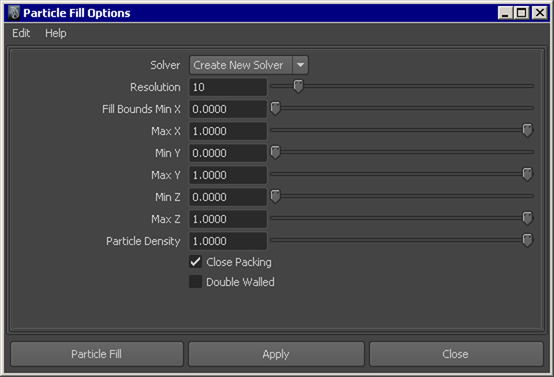Click the Solver dropdown arrow
Screen dimensions: 554x377
(x=300, y=65)
